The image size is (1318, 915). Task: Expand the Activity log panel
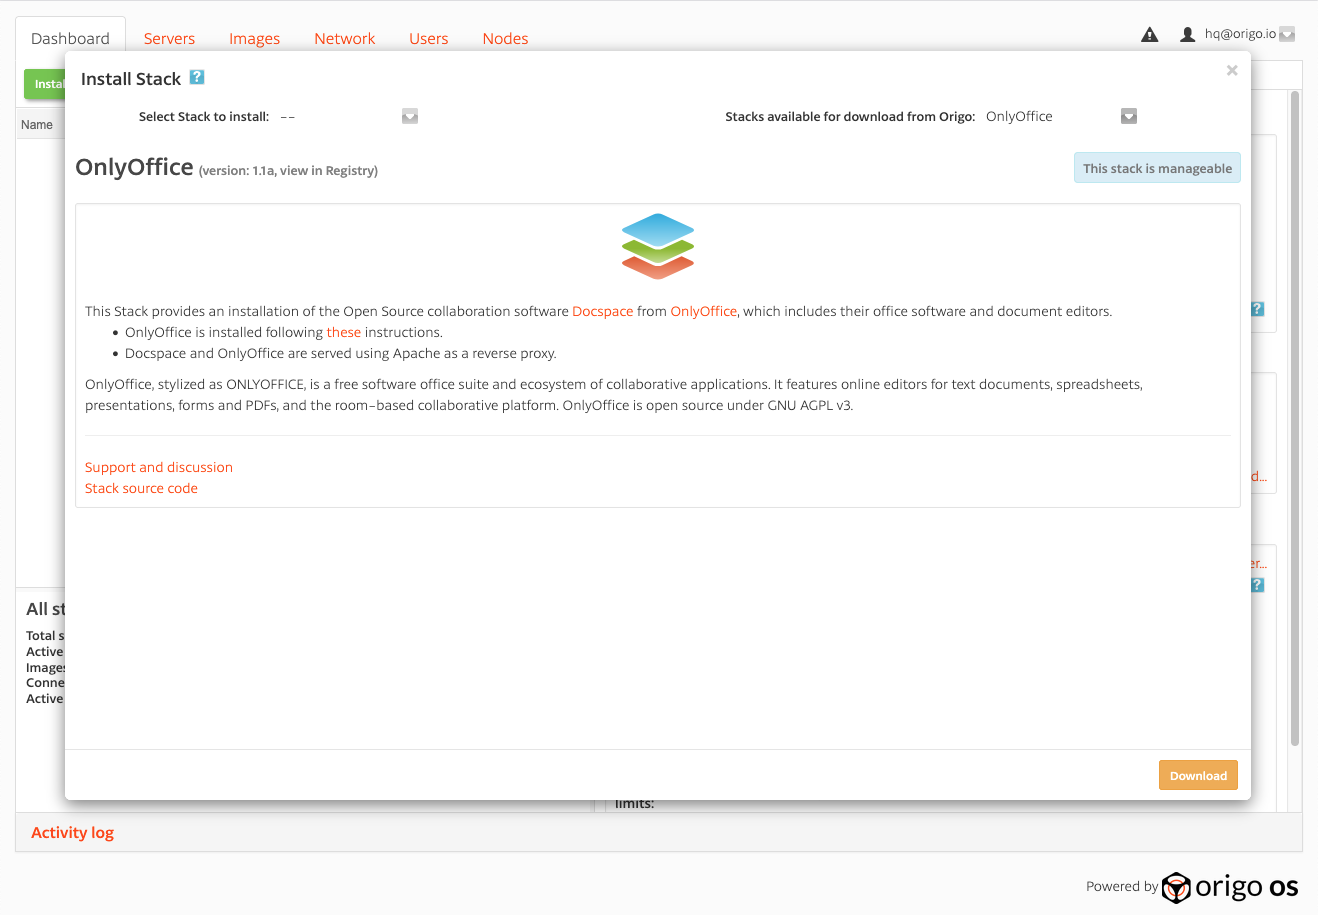click(72, 832)
